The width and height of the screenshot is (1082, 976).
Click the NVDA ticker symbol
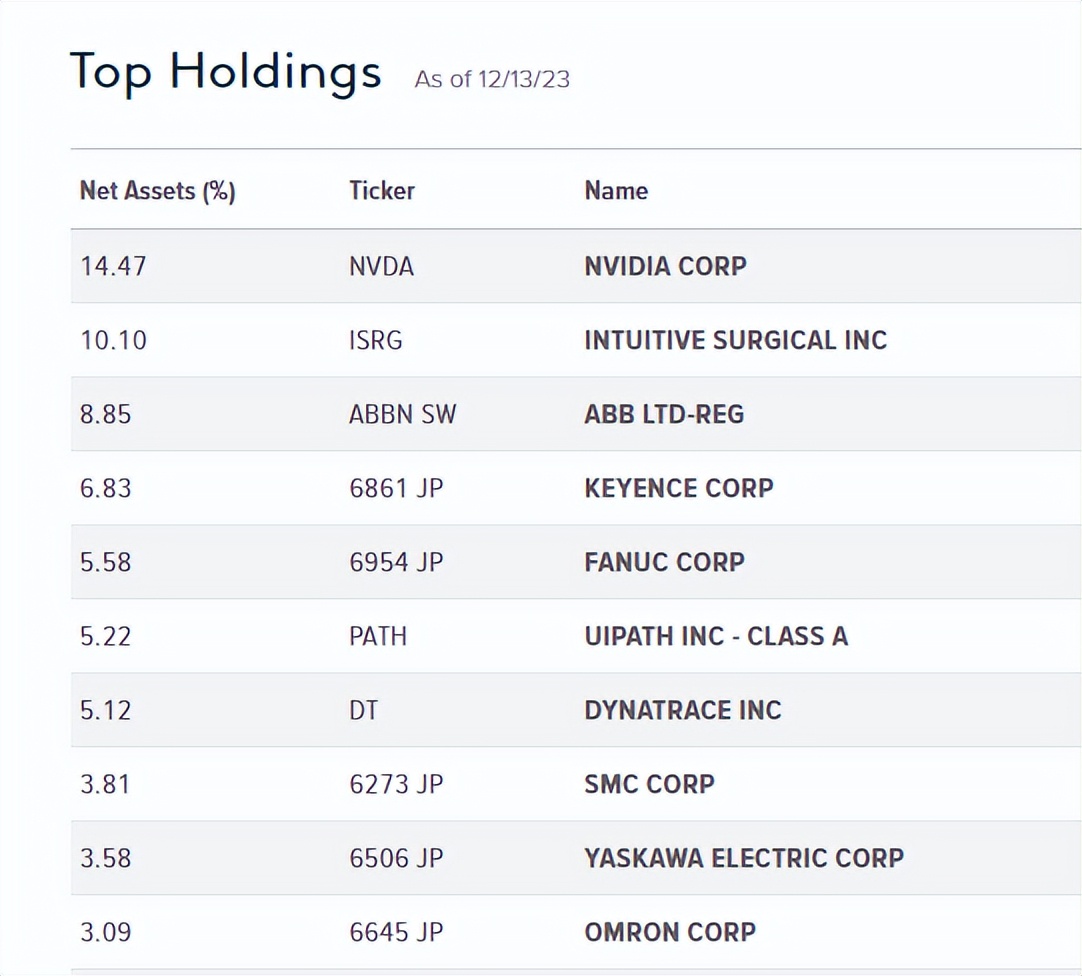[x=381, y=266]
